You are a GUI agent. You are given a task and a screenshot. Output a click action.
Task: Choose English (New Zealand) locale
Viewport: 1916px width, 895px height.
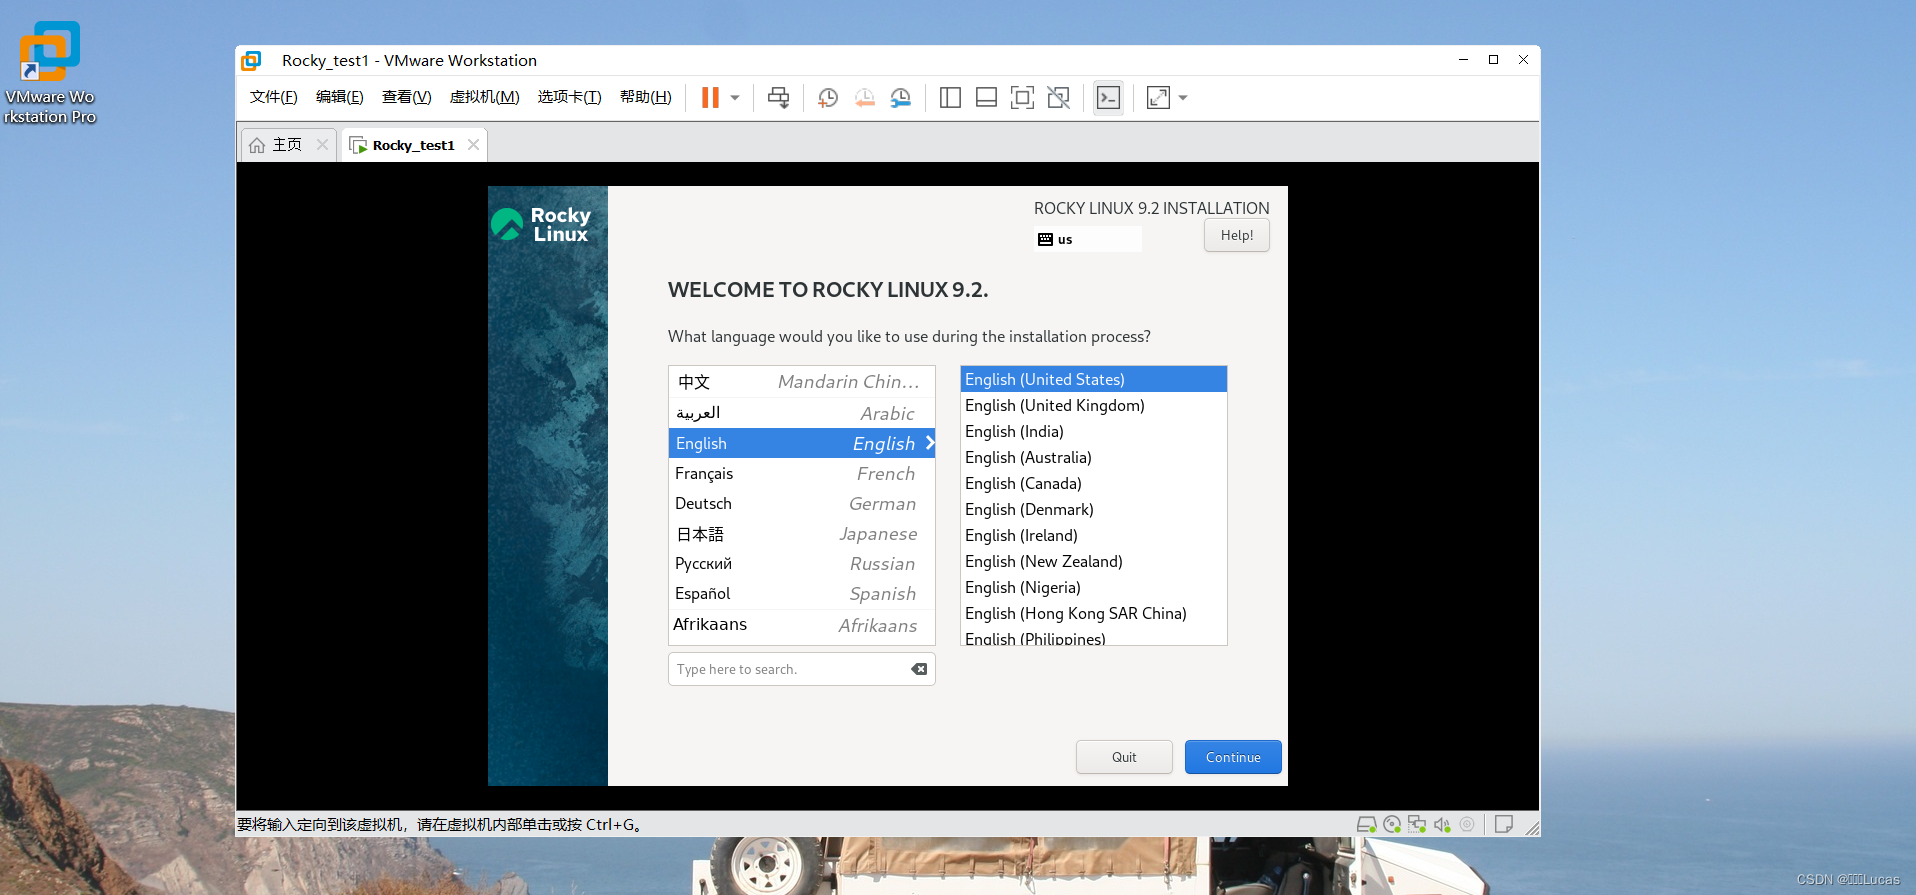1093,561
